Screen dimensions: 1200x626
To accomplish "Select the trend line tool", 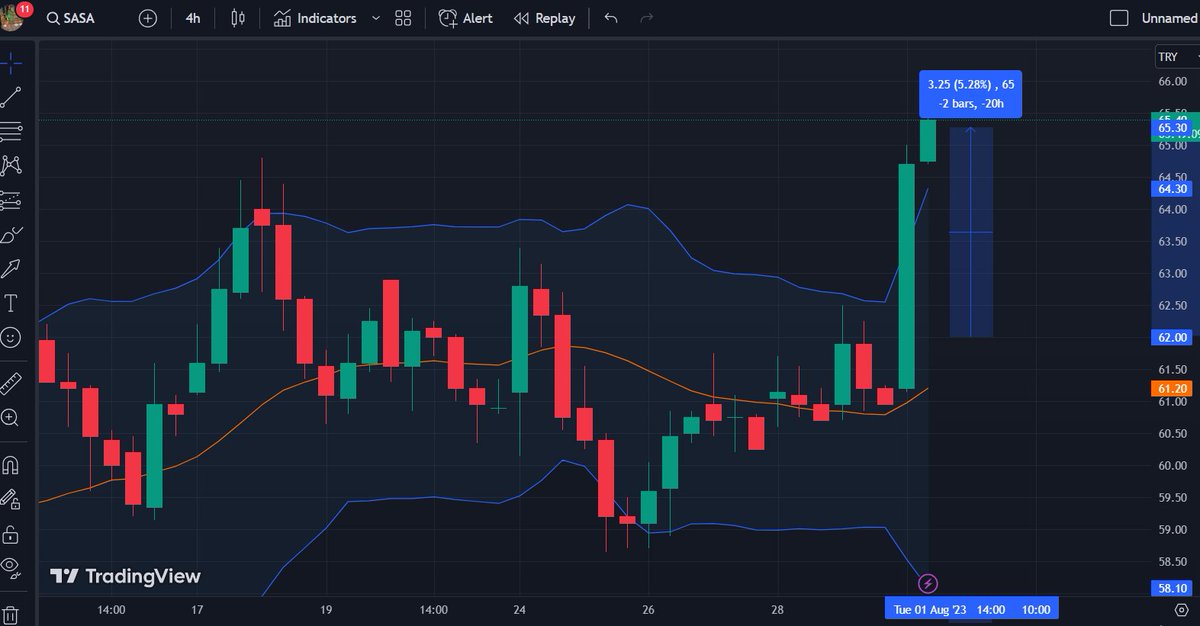I will (x=11, y=97).
